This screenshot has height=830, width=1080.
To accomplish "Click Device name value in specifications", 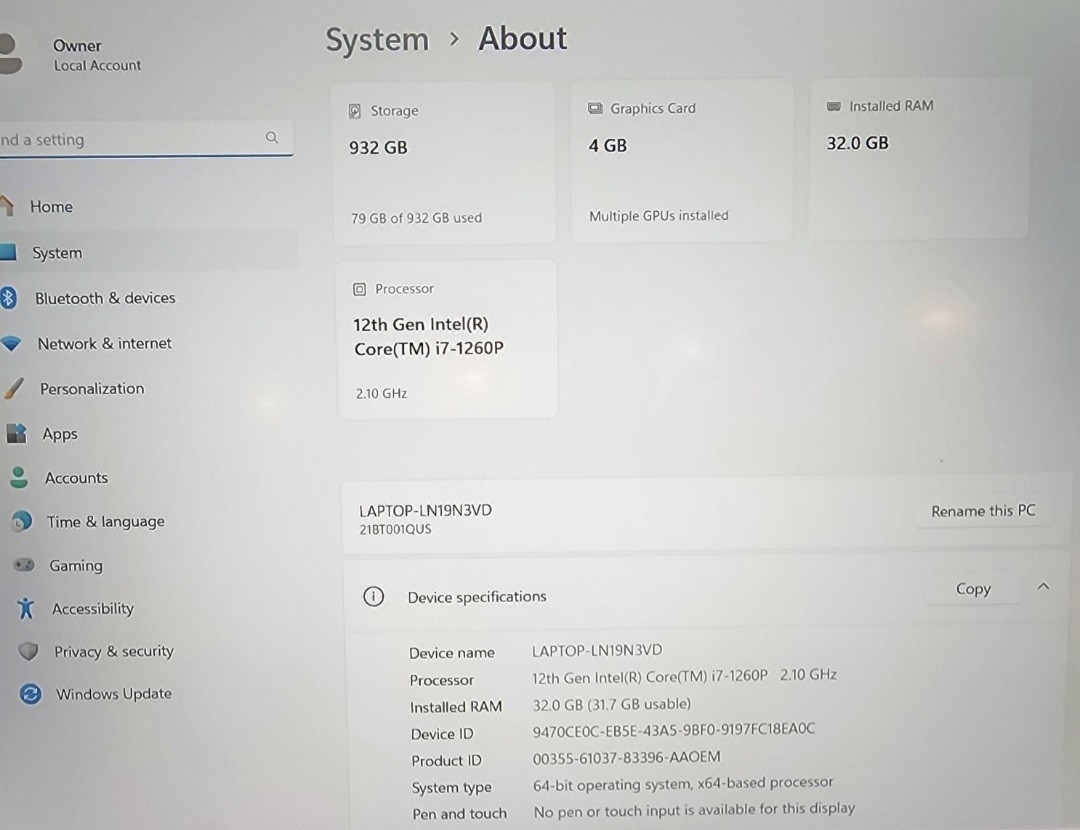I will click(596, 650).
